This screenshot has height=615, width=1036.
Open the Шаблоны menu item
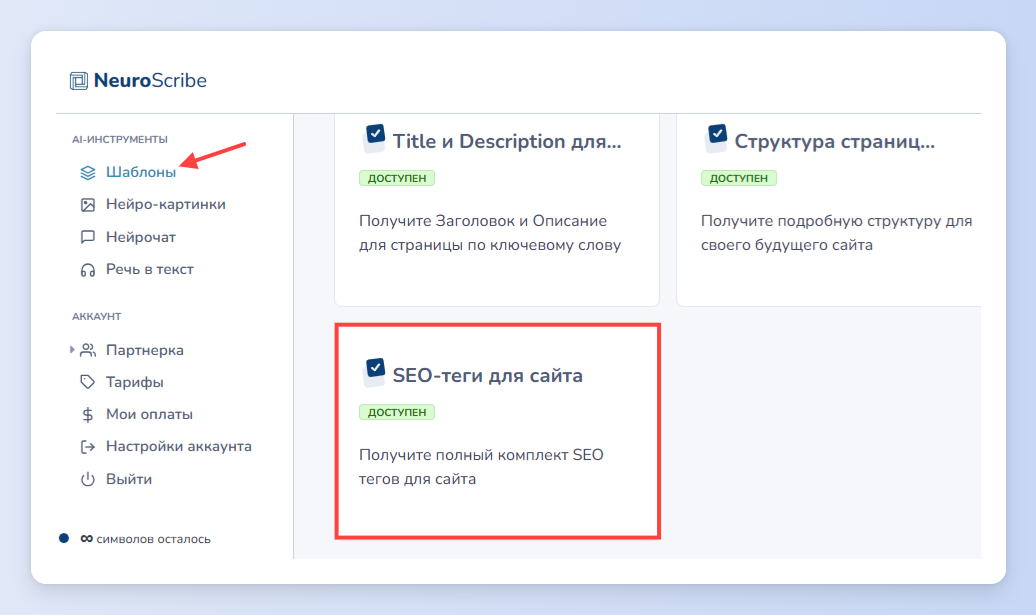point(141,172)
